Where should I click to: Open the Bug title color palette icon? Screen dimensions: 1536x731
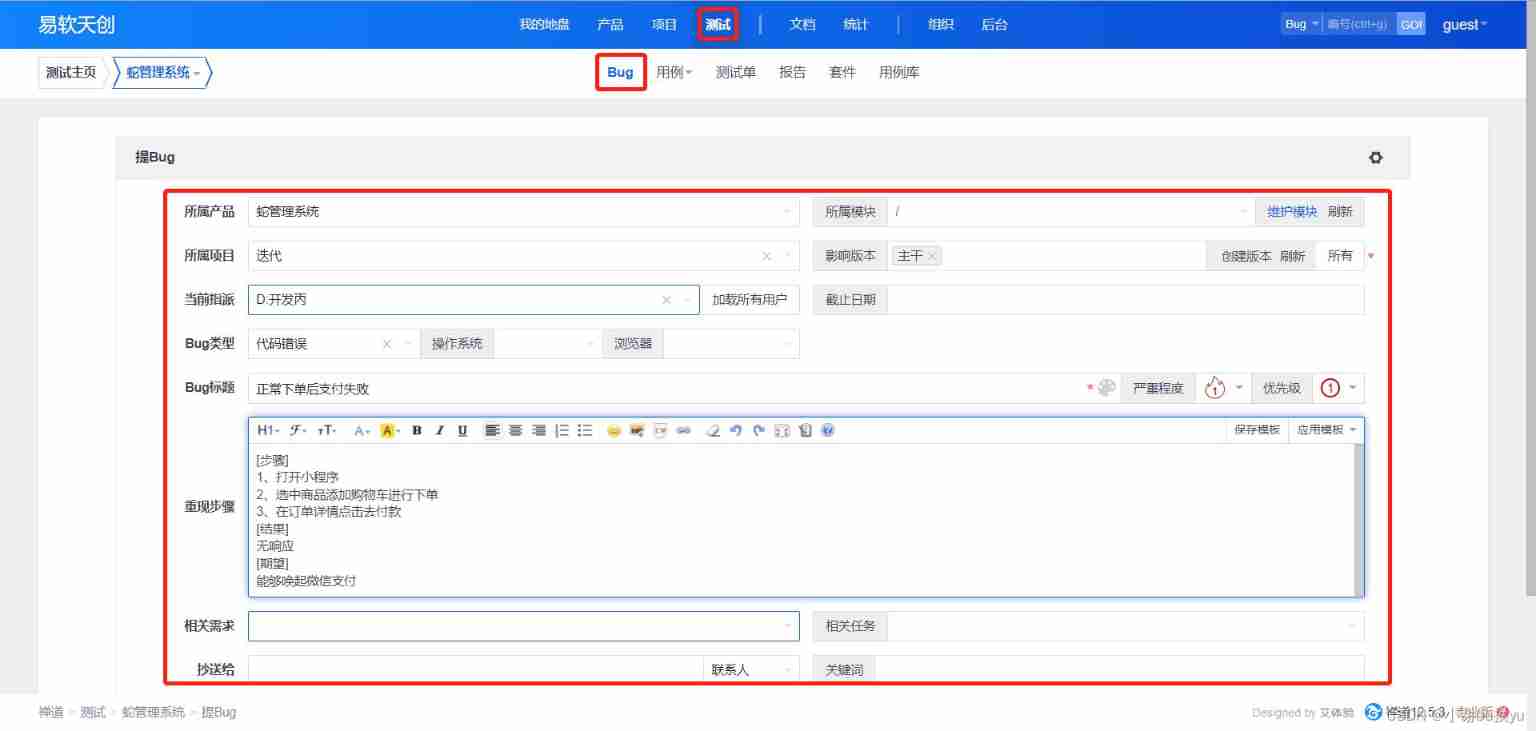pos(1106,388)
